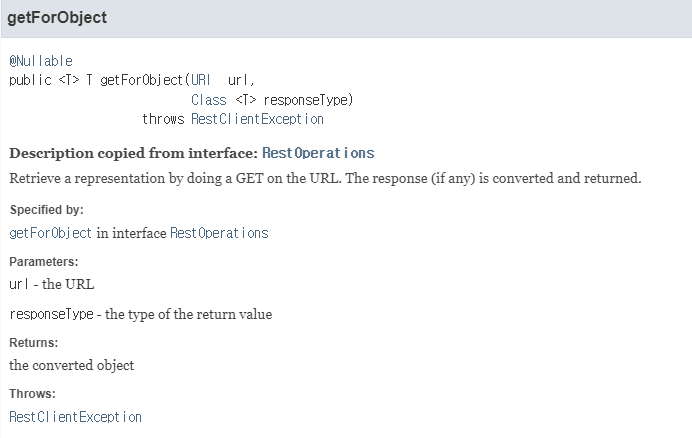Click the 'Description copied from interface:' label
Image resolution: width=692 pixels, height=438 pixels.
coord(133,153)
